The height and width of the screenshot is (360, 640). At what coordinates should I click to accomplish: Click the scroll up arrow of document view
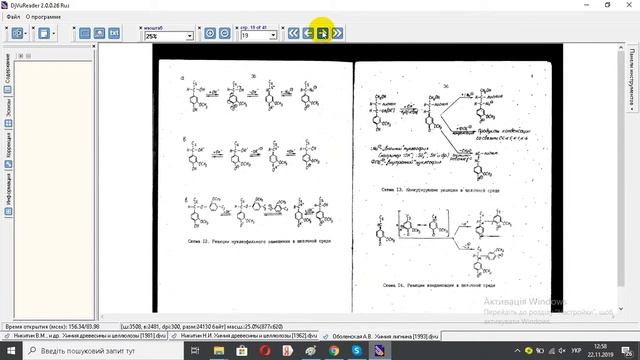[x=620, y=47]
